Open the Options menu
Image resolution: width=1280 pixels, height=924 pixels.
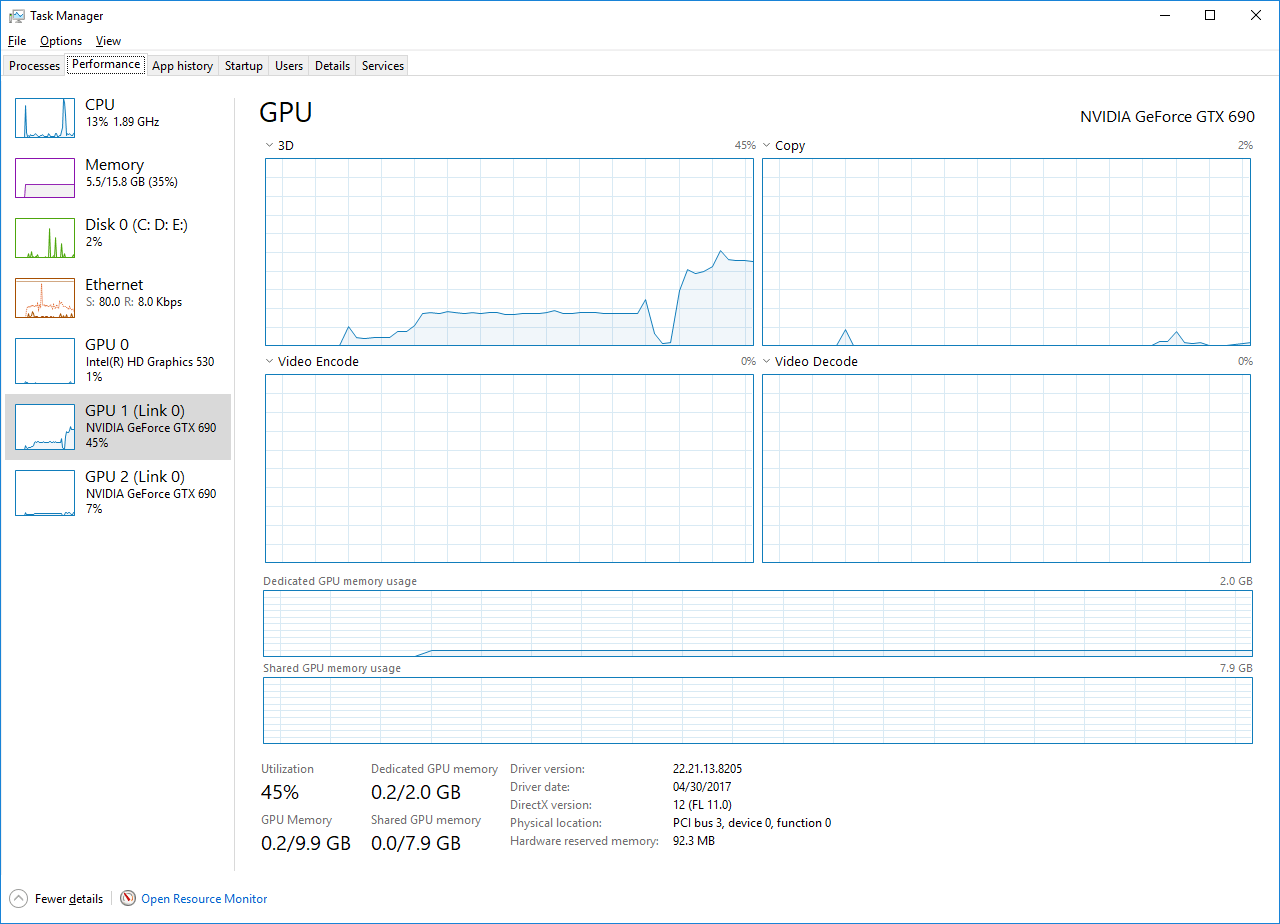click(60, 41)
